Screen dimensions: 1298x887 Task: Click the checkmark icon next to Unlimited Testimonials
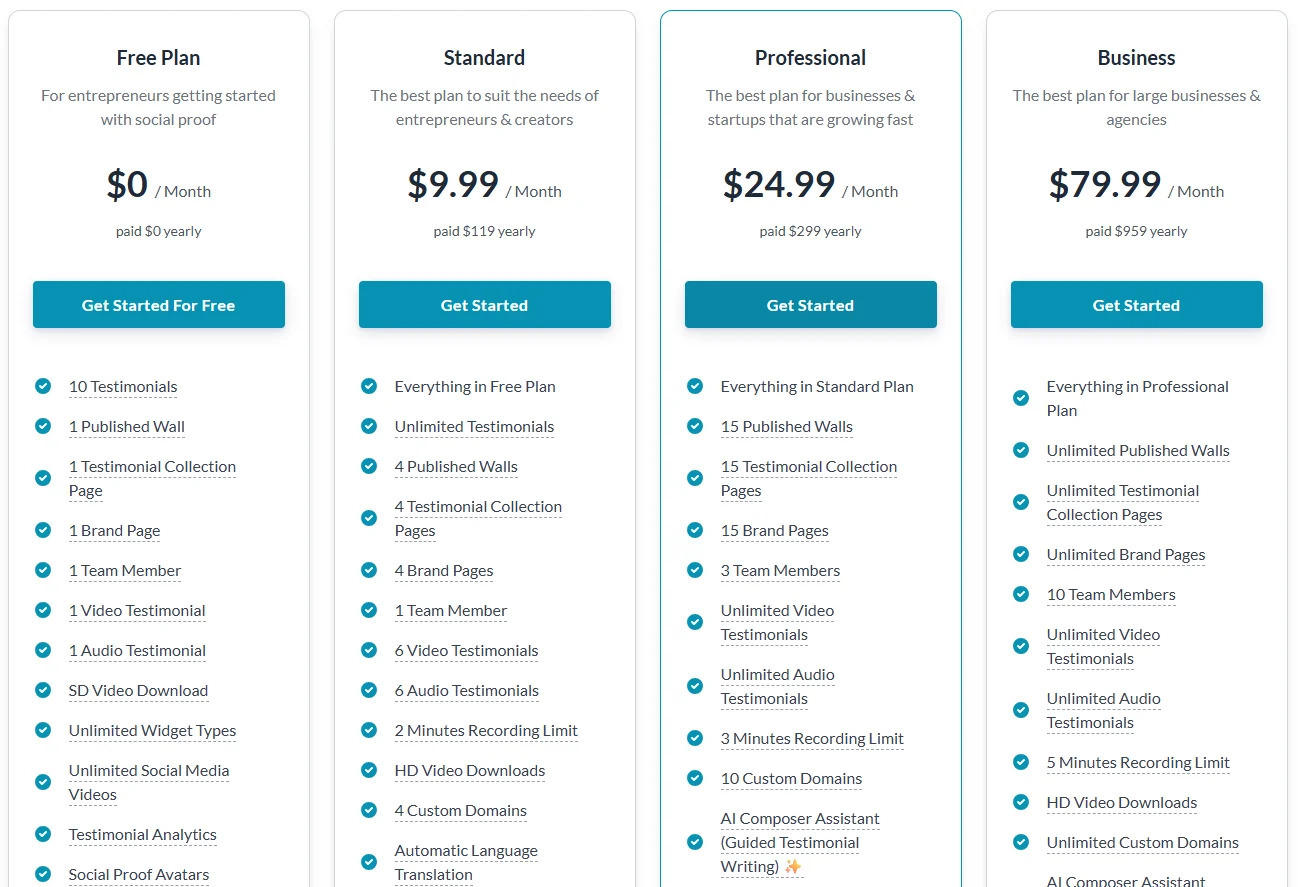click(368, 425)
